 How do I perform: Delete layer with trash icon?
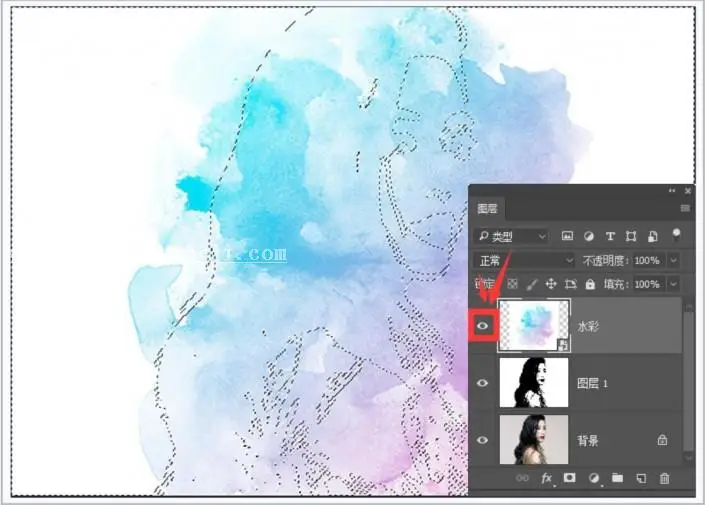(665, 478)
